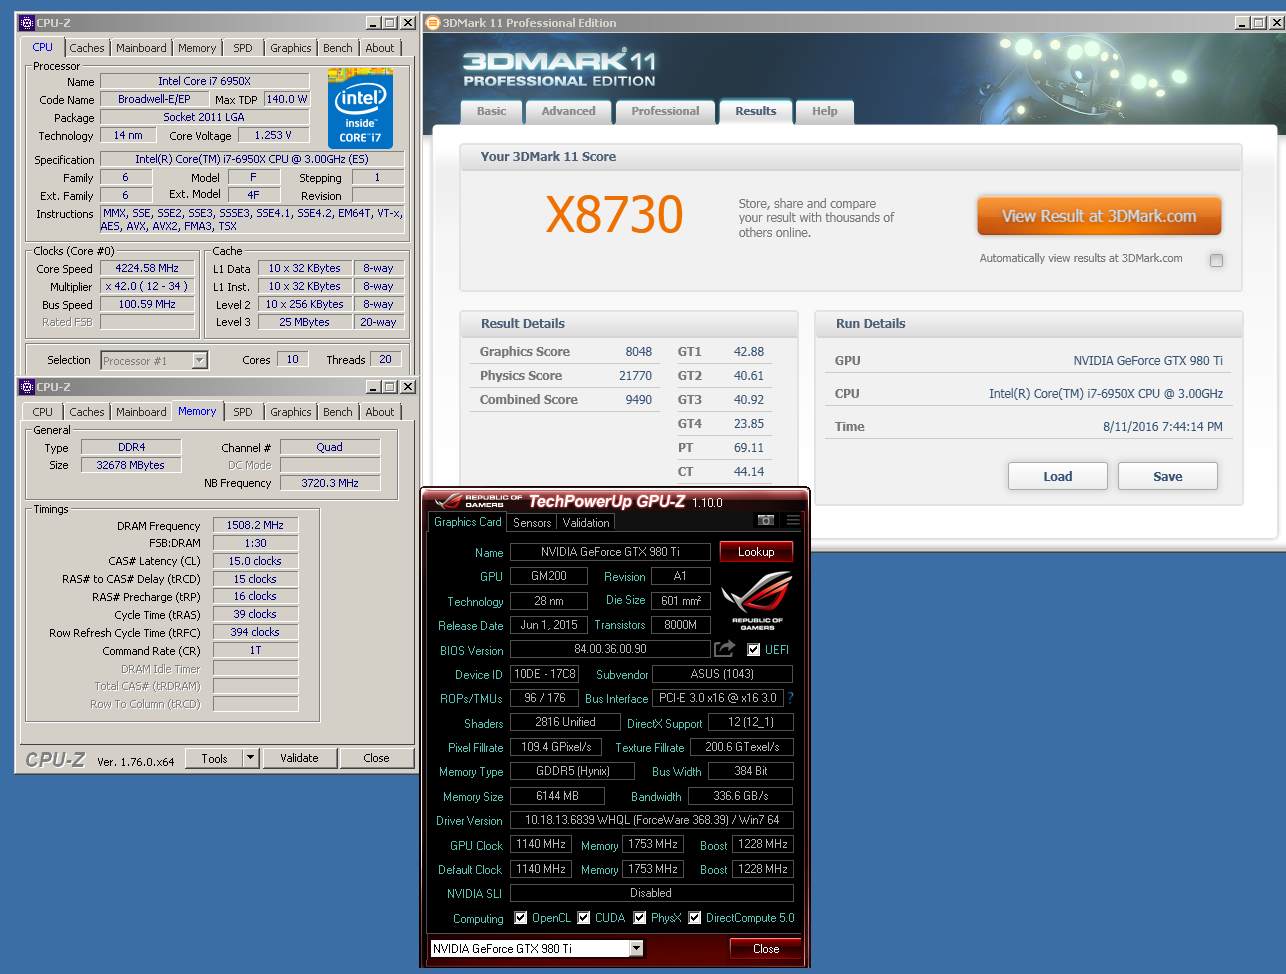The width and height of the screenshot is (1286, 974).
Task: Click the Graphics Score value 8048
Action: pyautogui.click(x=639, y=352)
